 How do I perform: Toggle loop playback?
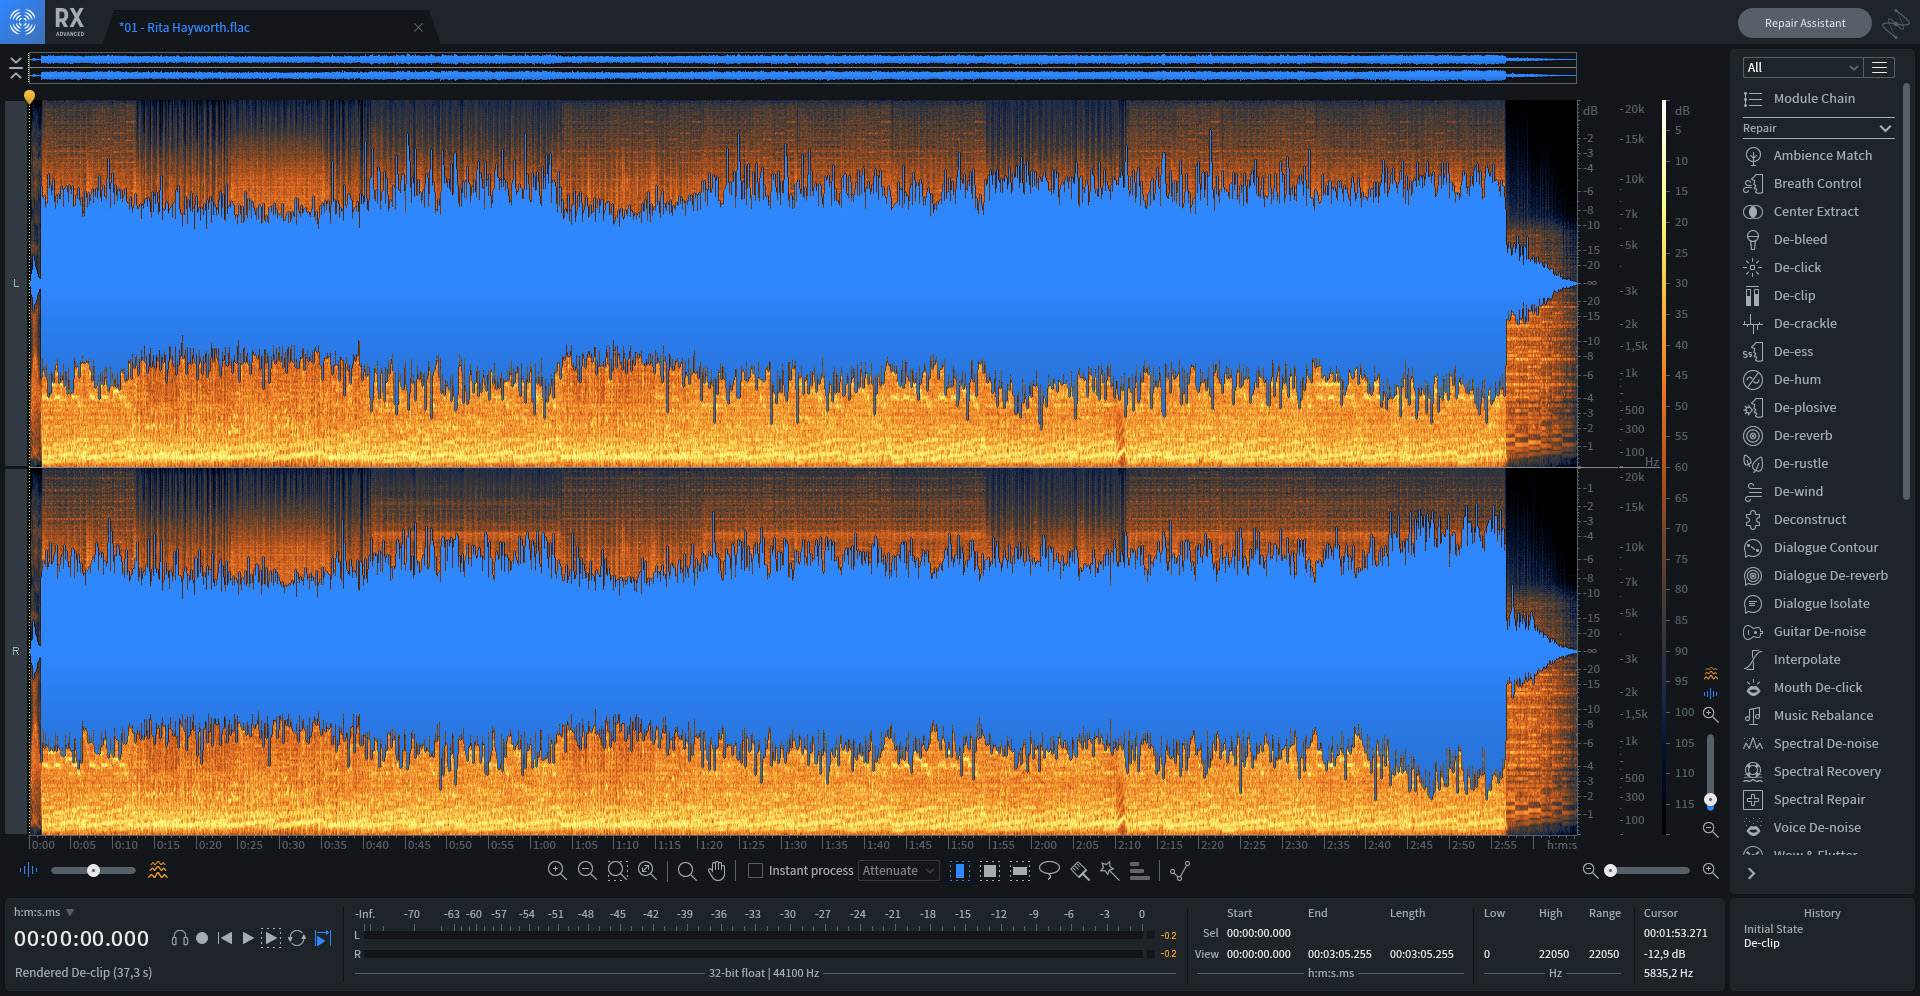[x=297, y=938]
